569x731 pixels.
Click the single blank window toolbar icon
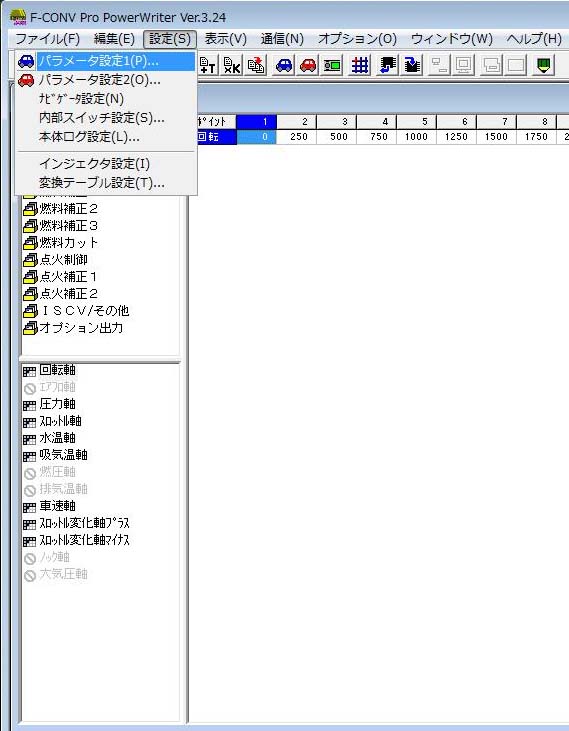tap(516, 66)
